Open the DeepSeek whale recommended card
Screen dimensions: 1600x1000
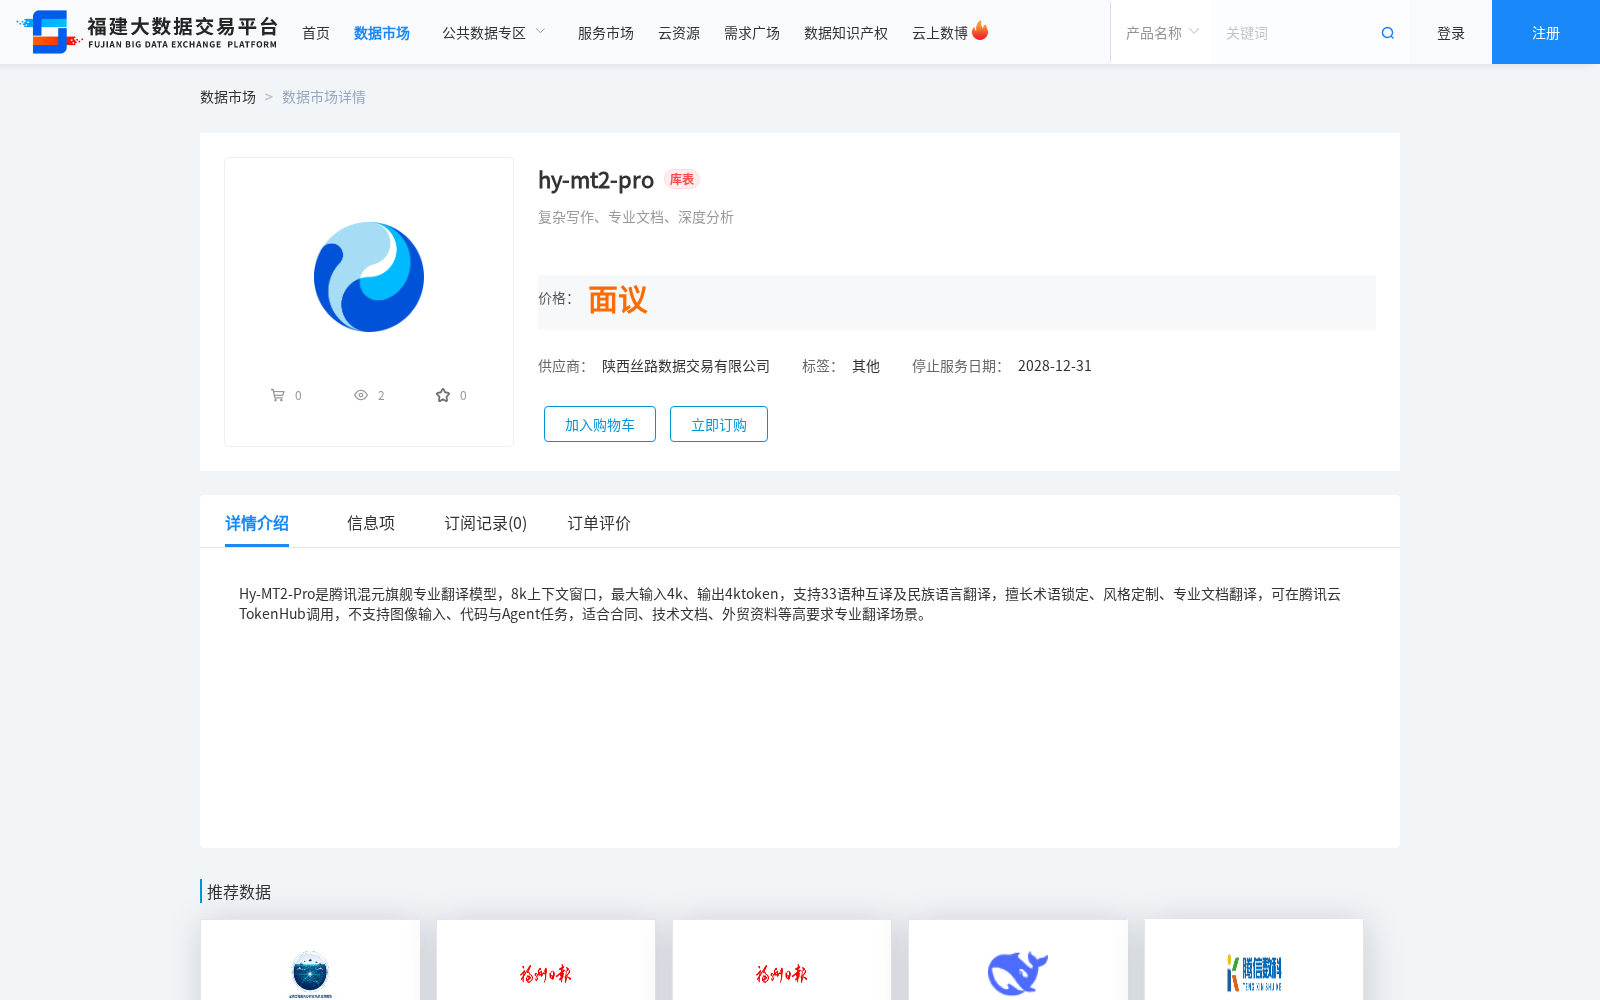pos(1018,960)
